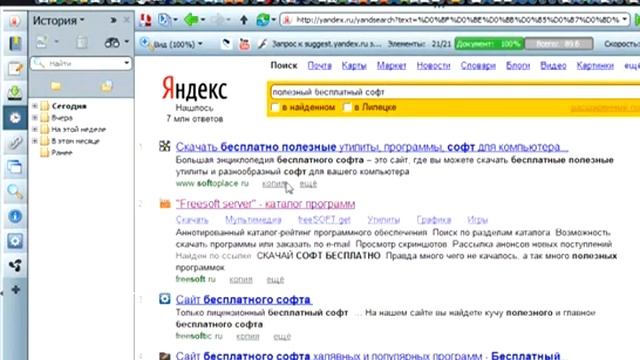This screenshot has height=360, width=640.
Task: Click the Утилиты sublink under Freesoft server
Action: click(383, 220)
